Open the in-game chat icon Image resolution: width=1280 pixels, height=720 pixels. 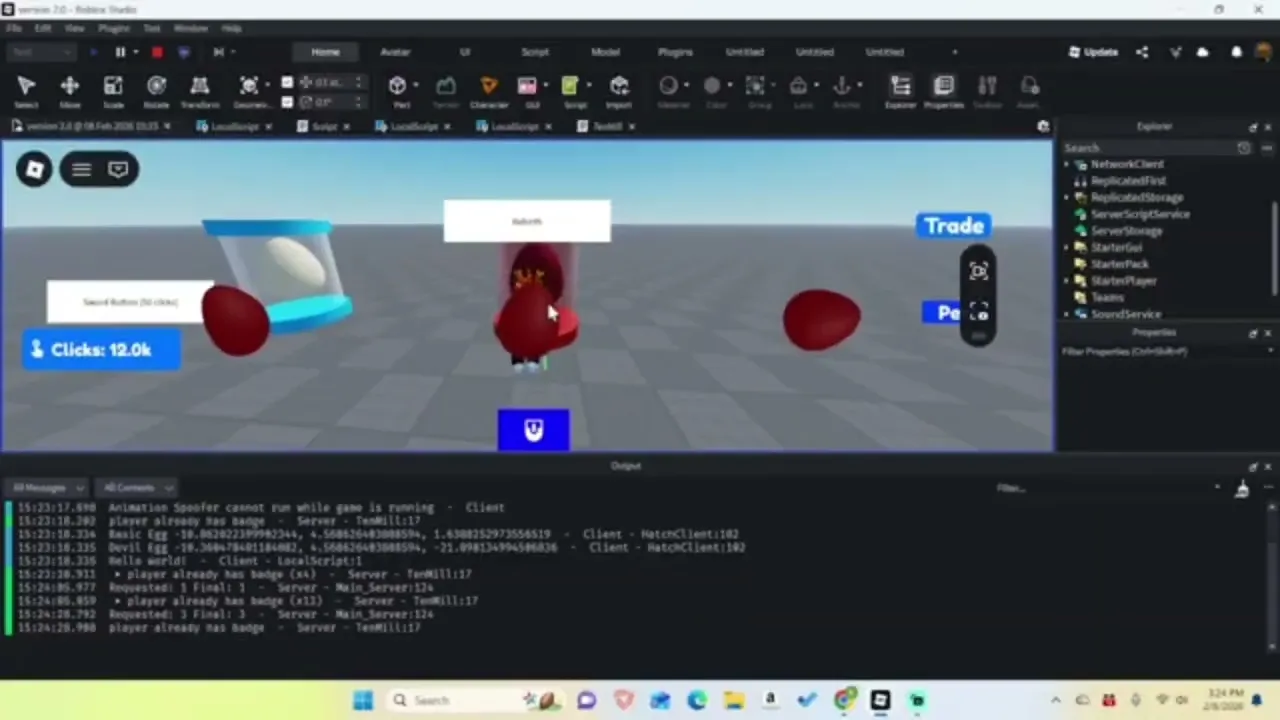pos(118,169)
